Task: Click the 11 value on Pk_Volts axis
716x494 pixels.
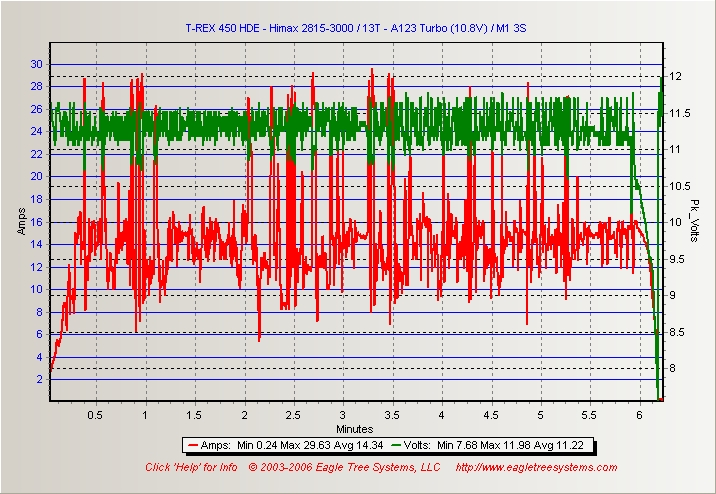Action: coord(675,149)
